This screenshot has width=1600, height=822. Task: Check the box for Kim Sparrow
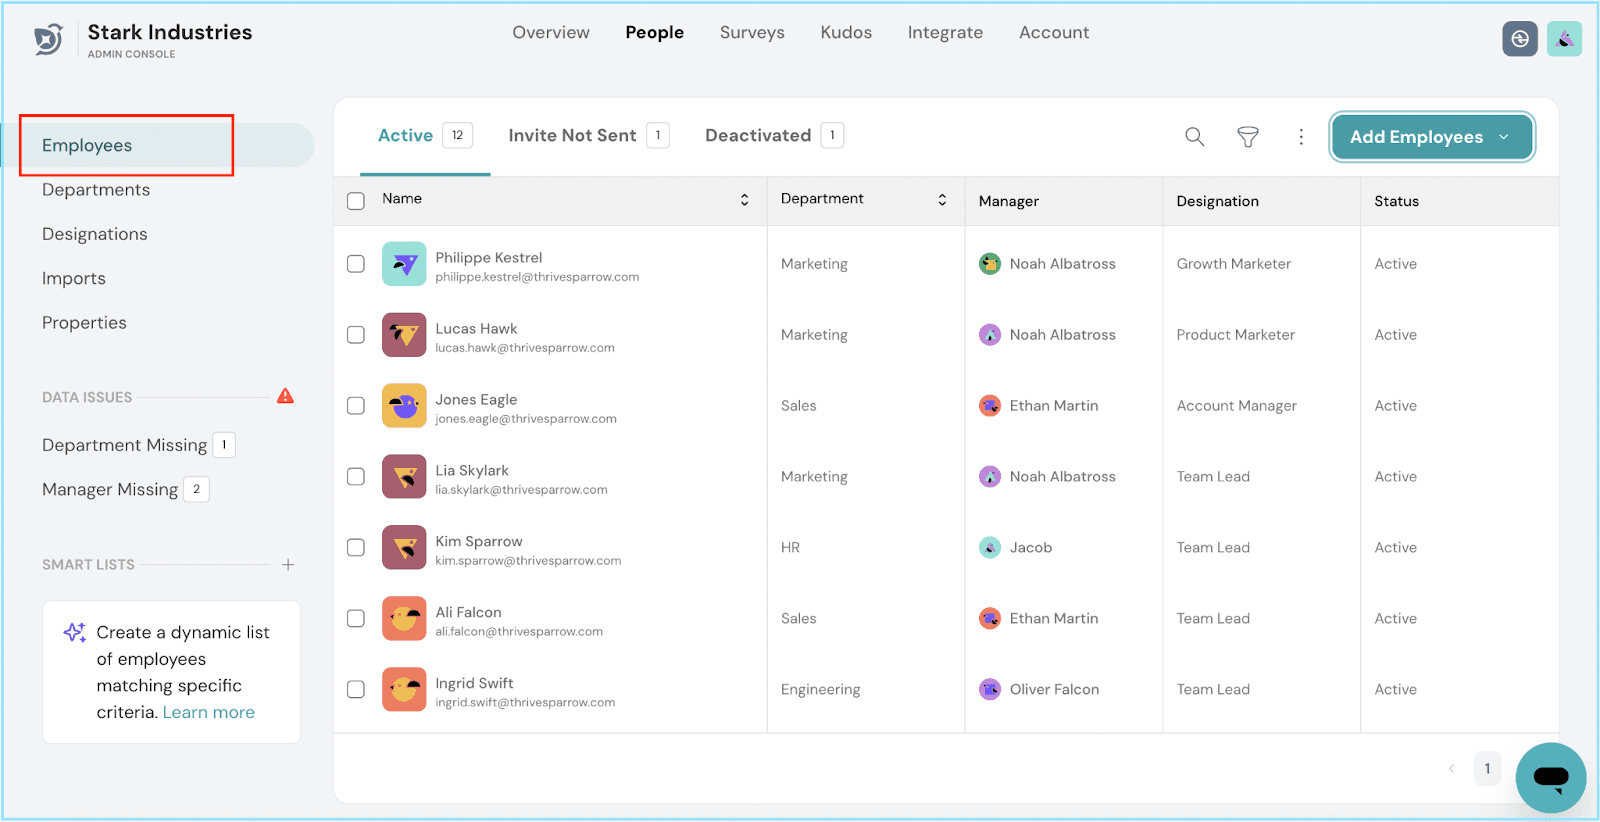[x=356, y=548]
